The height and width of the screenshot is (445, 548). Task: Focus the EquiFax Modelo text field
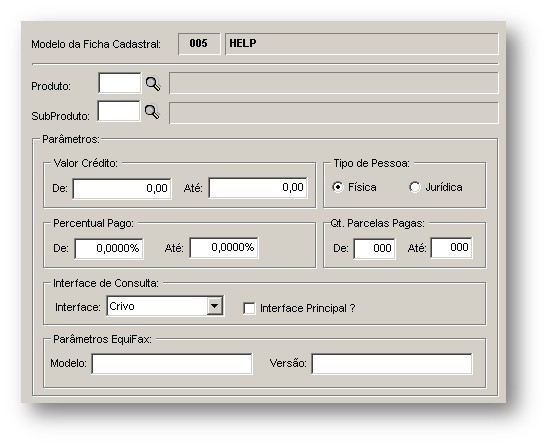(172, 364)
